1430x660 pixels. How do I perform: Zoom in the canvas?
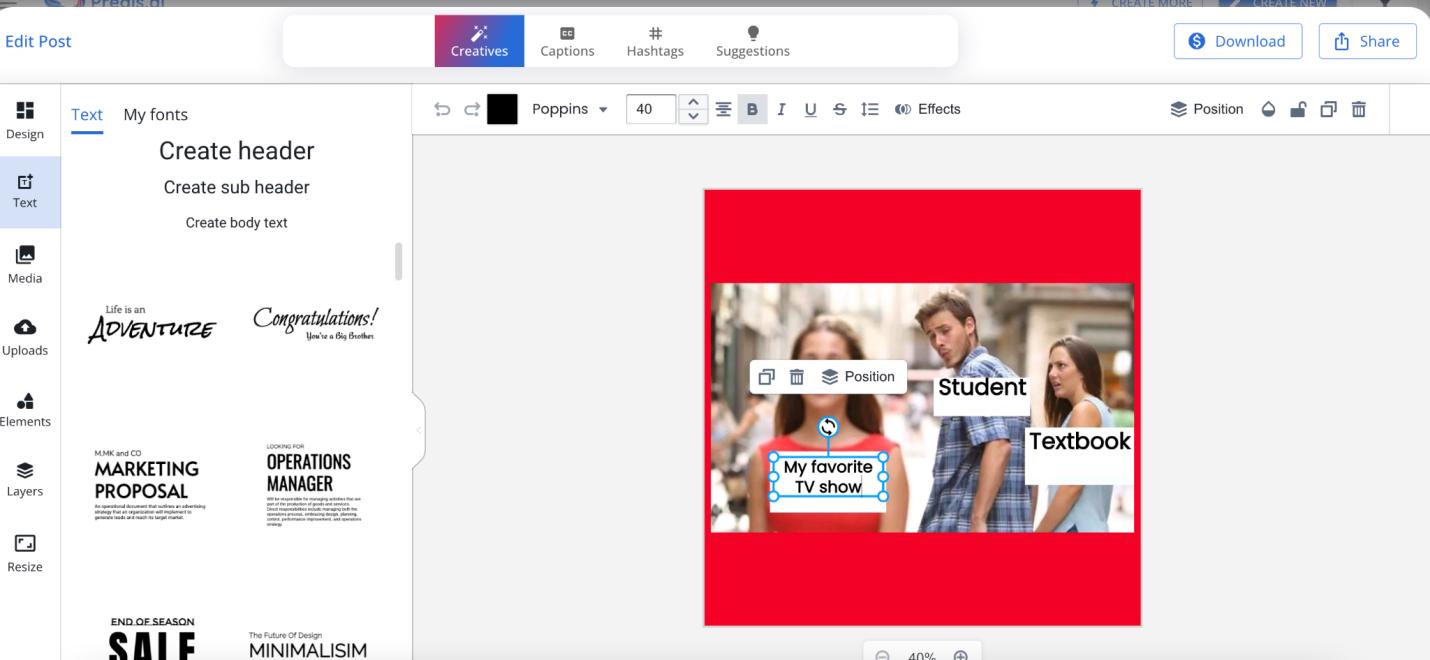(960, 656)
